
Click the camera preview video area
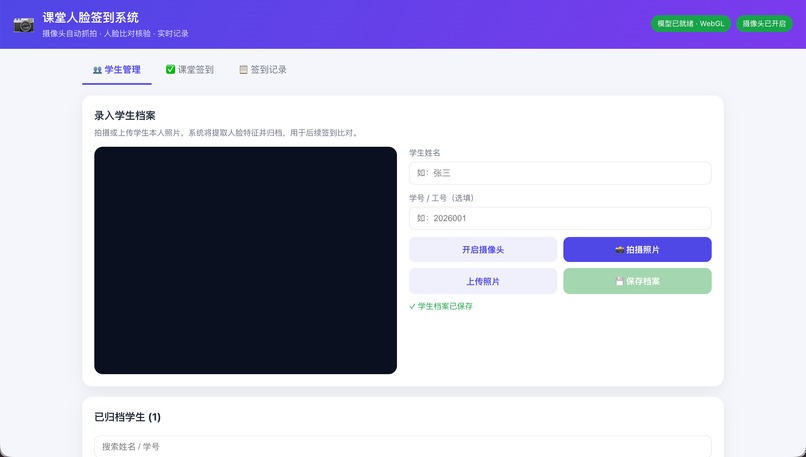pos(246,261)
